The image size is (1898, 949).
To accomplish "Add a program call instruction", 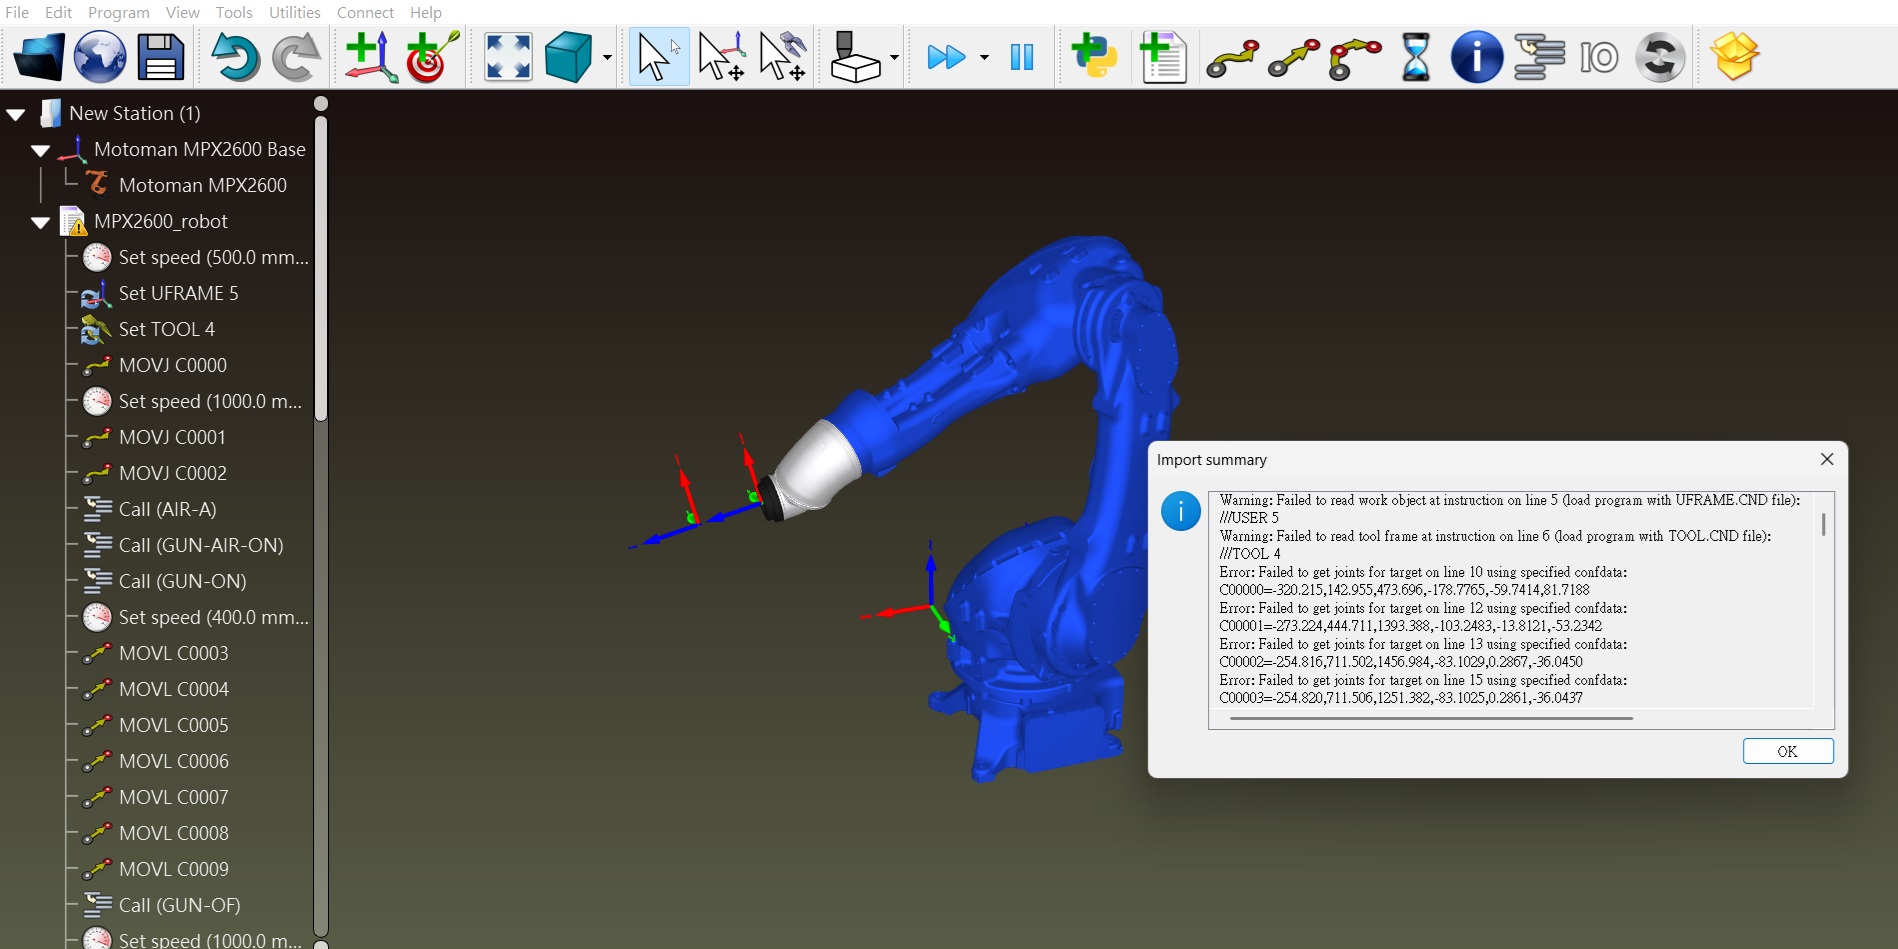I will tap(1539, 57).
